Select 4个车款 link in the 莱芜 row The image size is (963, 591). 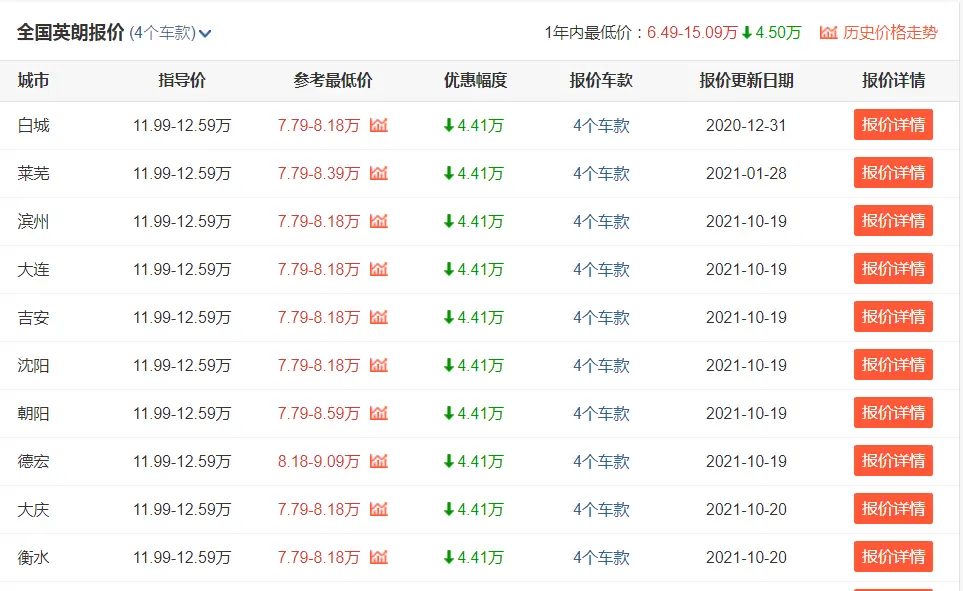click(x=601, y=173)
